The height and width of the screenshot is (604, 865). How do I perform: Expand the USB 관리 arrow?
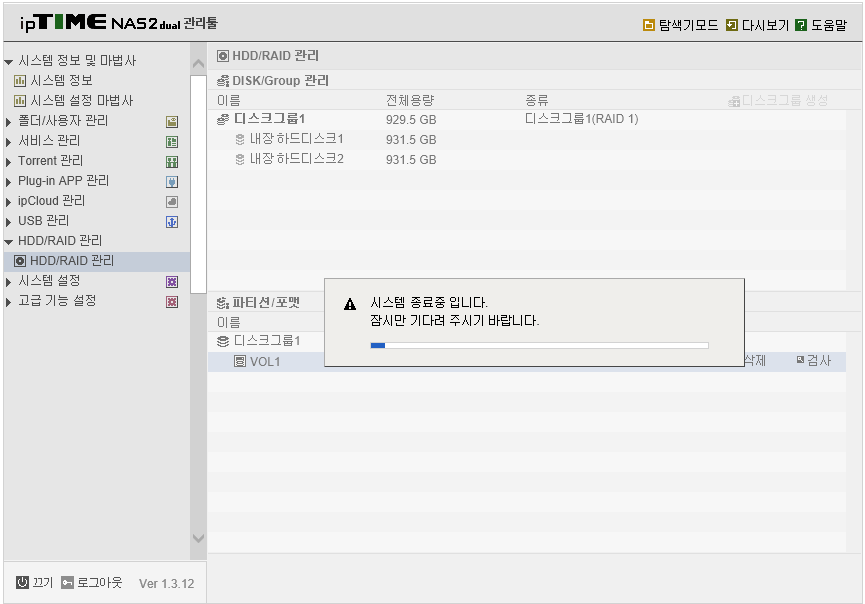point(8,222)
